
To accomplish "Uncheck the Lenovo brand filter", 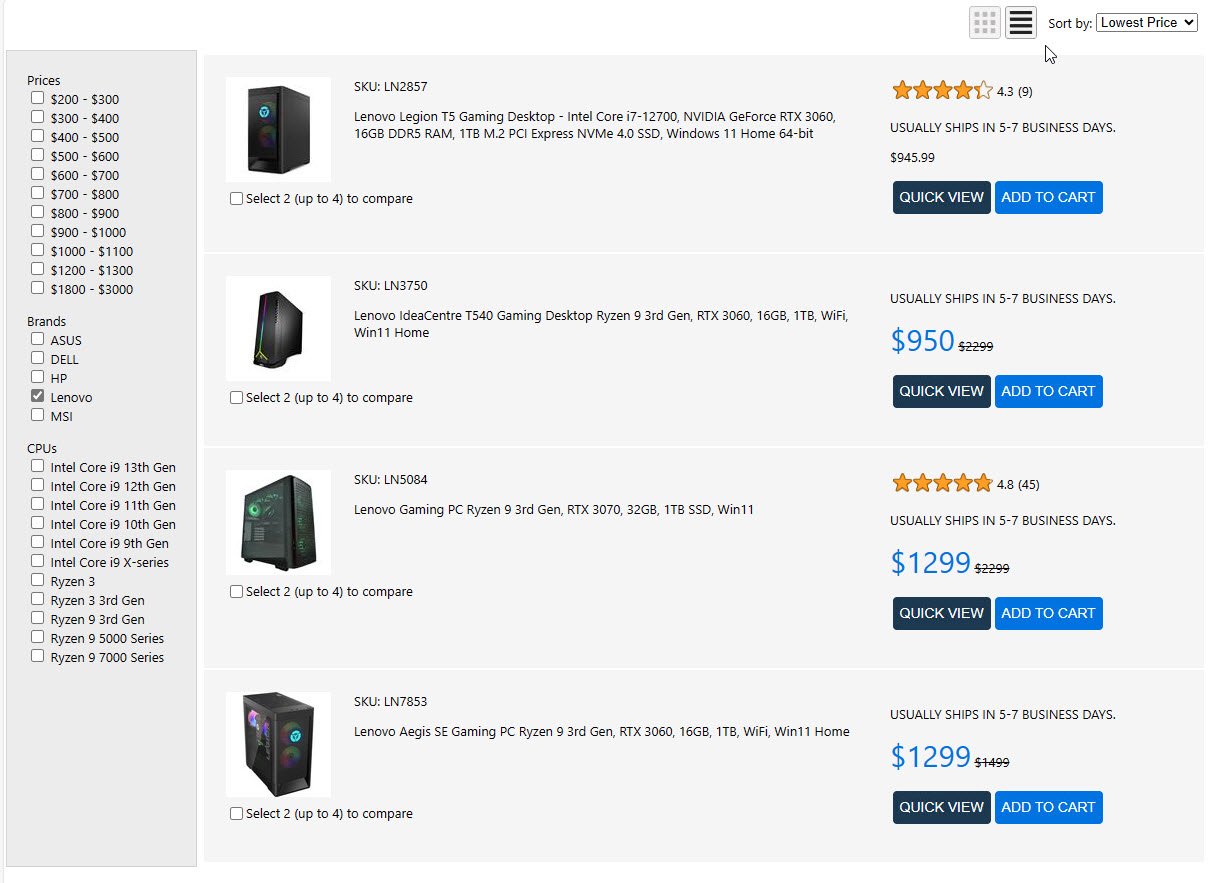I will click(38, 396).
